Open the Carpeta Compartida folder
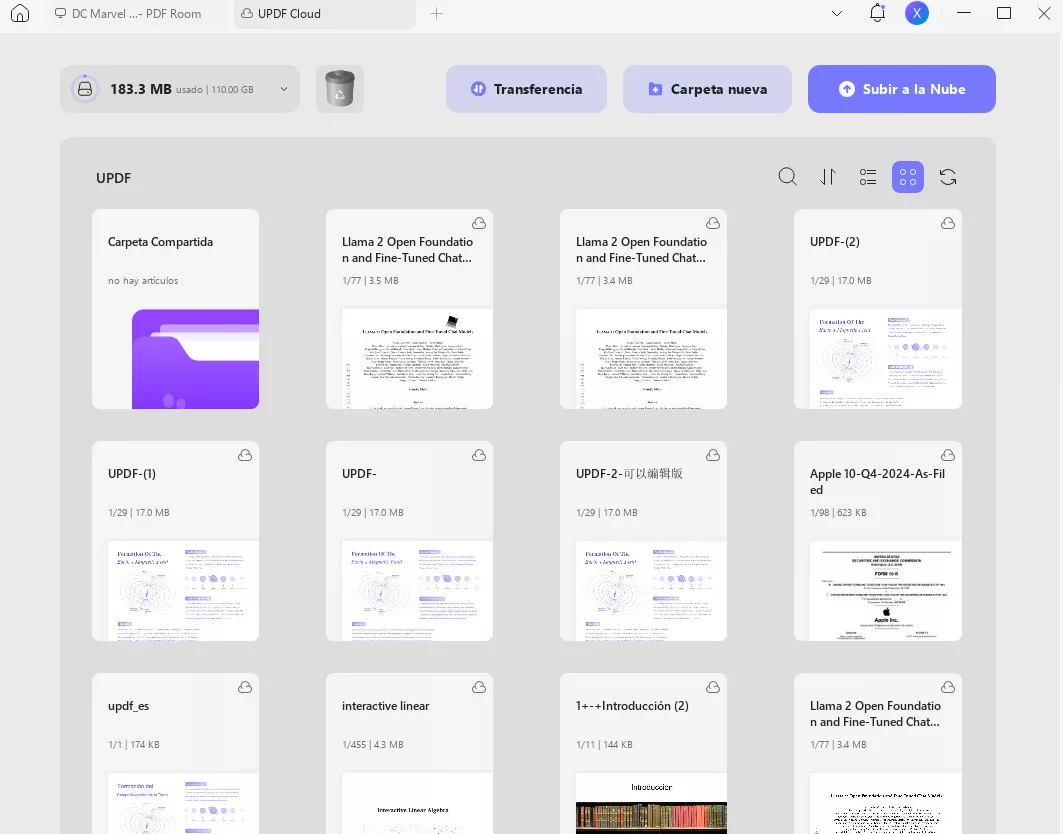The height and width of the screenshot is (834, 1063). (176, 309)
